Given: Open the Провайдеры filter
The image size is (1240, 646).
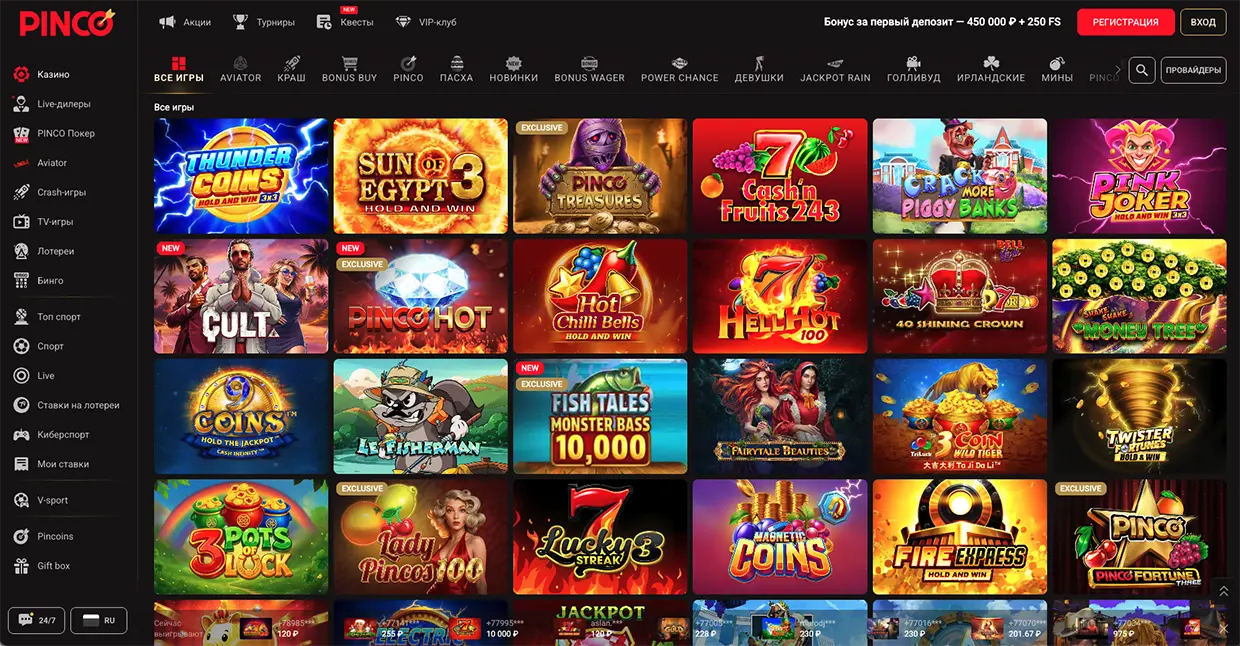Looking at the screenshot, I should [x=1193, y=70].
